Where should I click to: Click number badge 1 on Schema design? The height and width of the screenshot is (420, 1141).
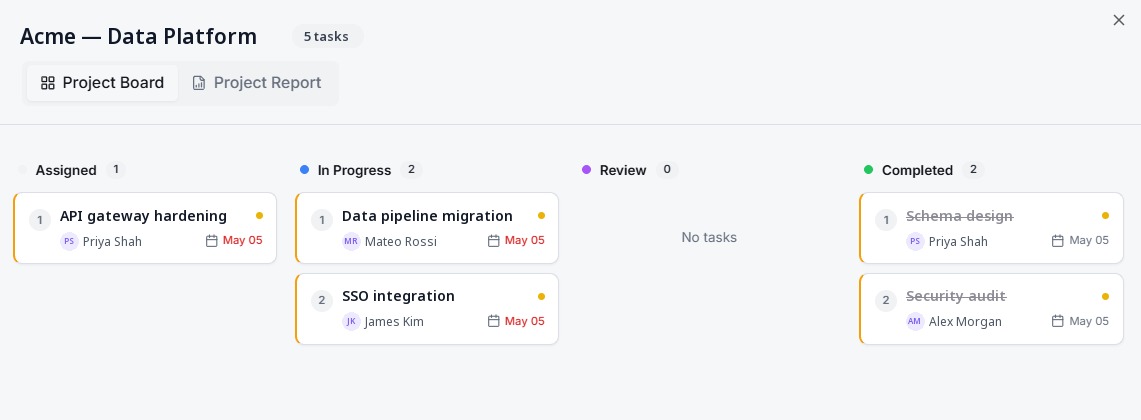[886, 220]
